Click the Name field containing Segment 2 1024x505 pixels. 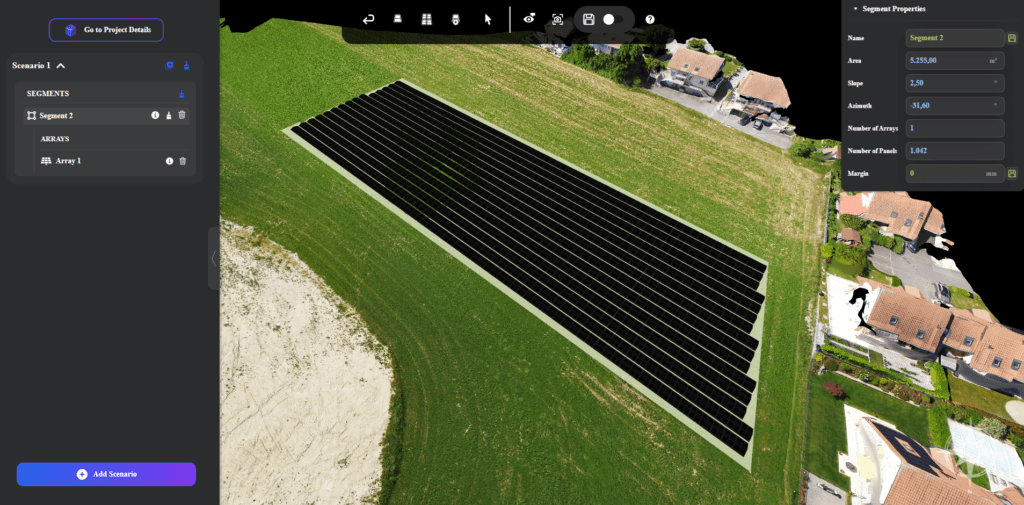[955, 38]
